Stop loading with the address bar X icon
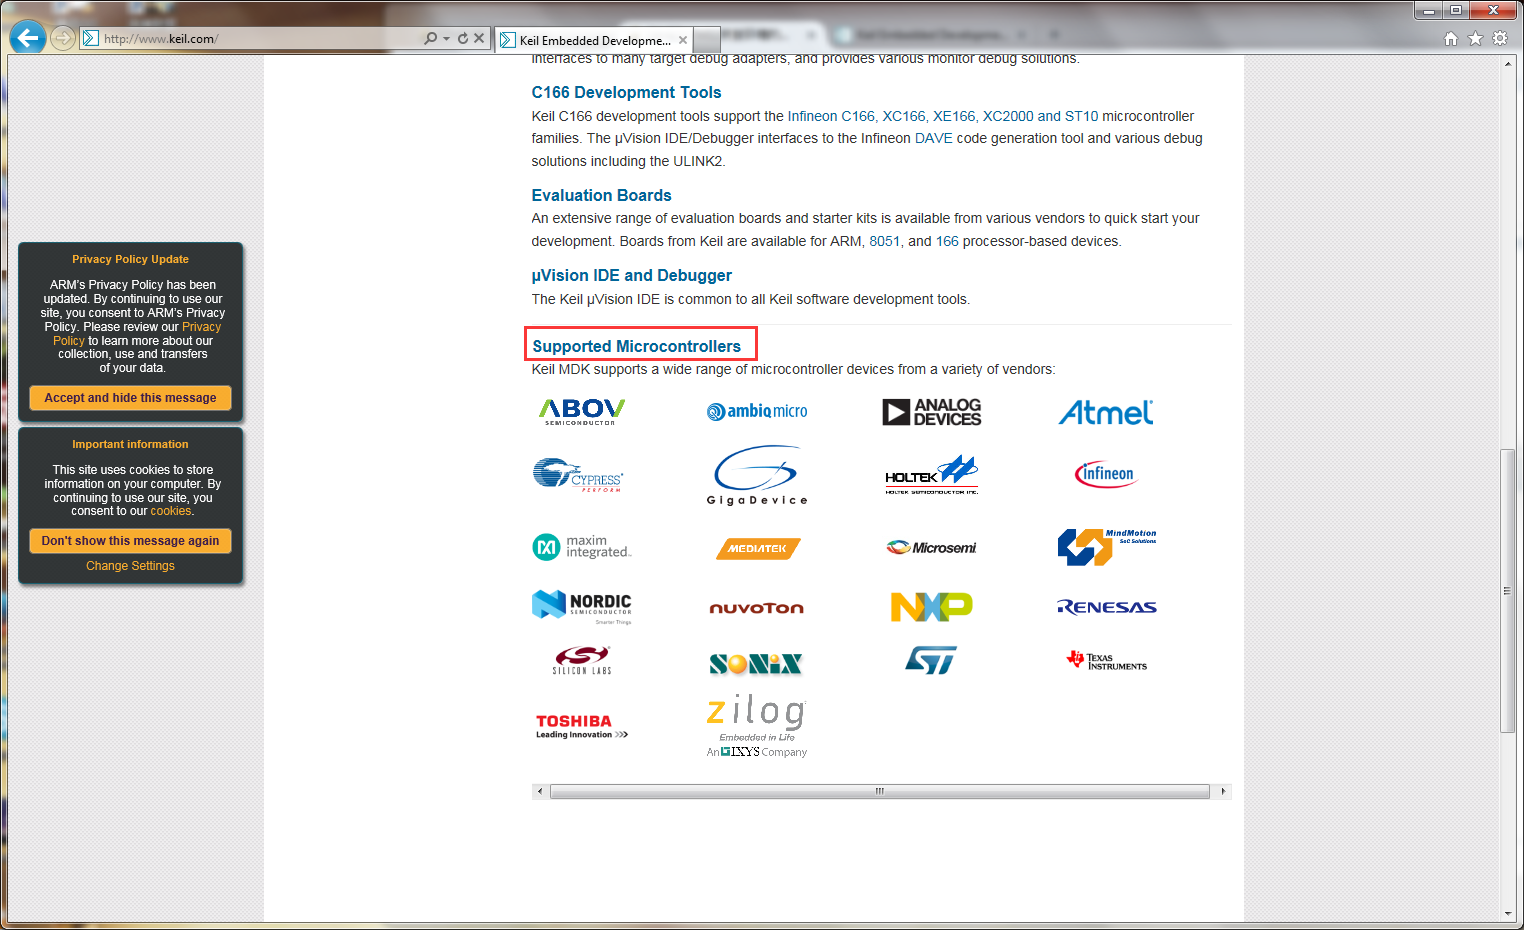The height and width of the screenshot is (930, 1524). coord(479,38)
